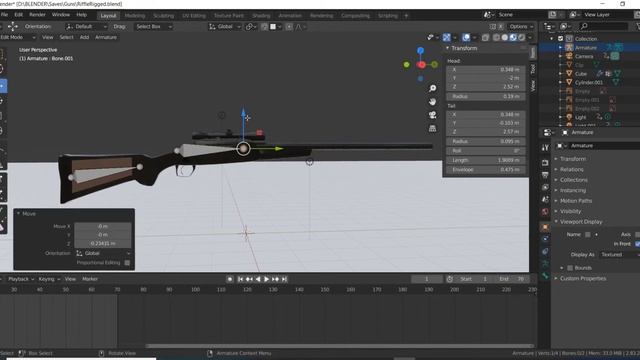This screenshot has height=360, width=640.
Task: Open the Select Box drag dropdown
Action: (153, 27)
